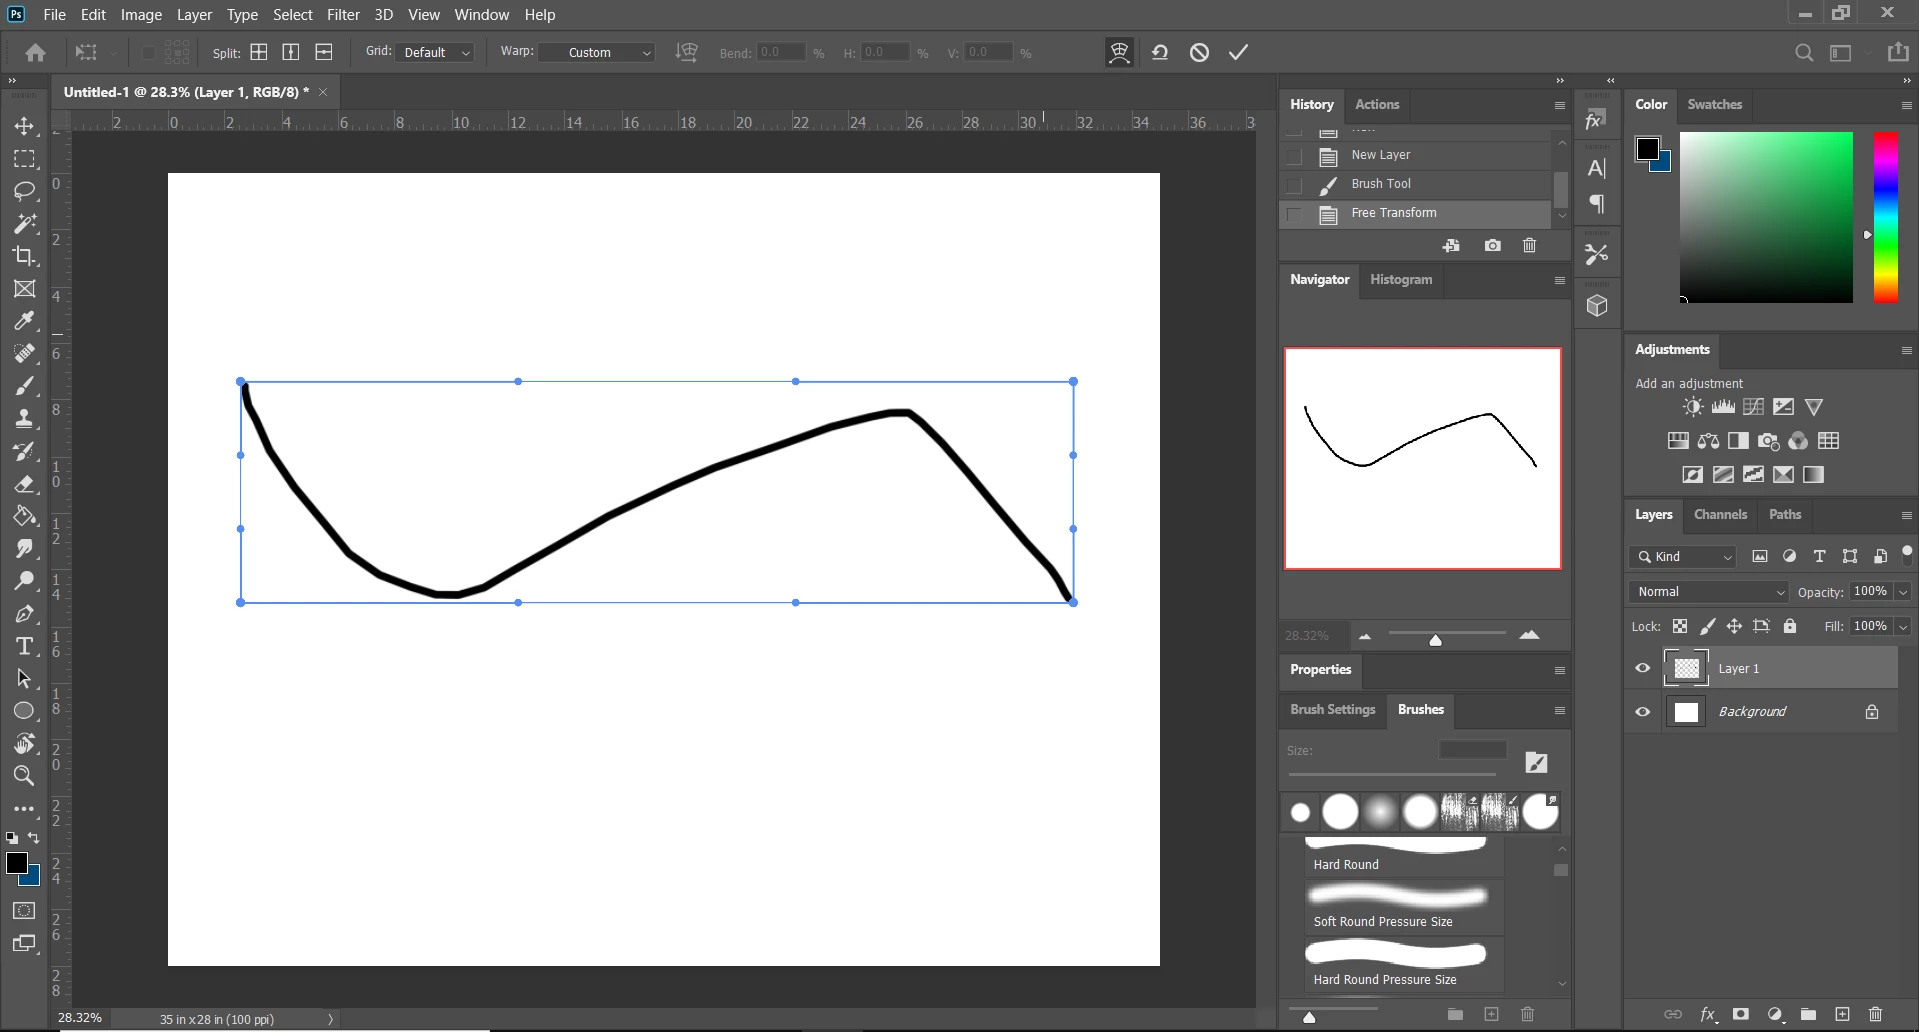Hide Layer 1 visibility eye

point(1642,668)
